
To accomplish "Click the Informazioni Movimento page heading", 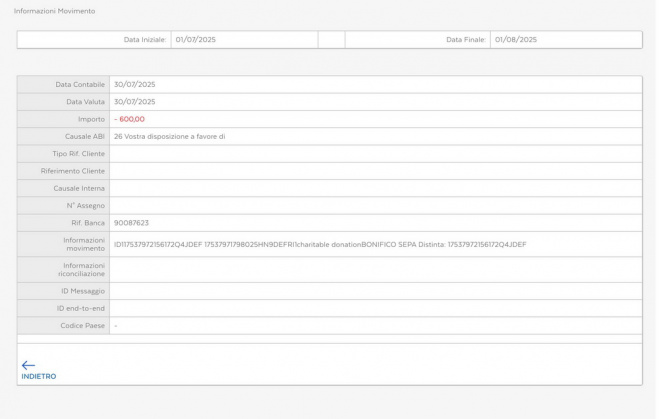I will tap(54, 10).
